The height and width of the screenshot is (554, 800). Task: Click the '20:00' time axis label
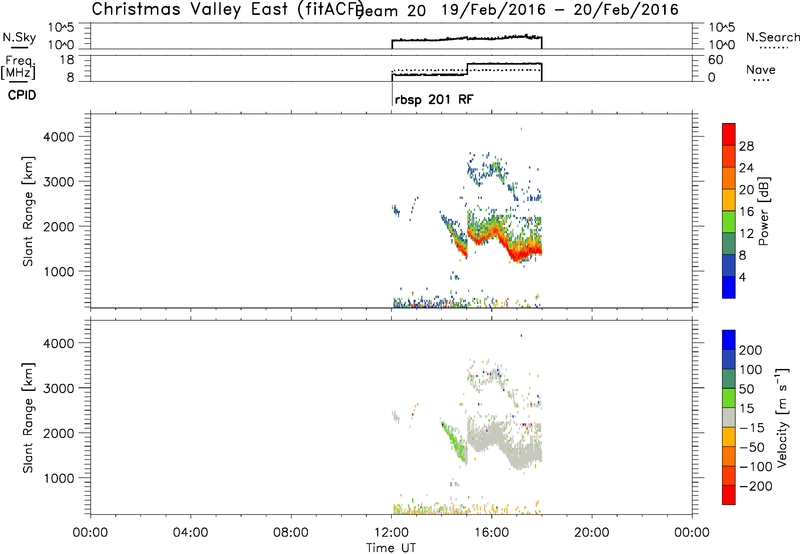click(x=591, y=533)
